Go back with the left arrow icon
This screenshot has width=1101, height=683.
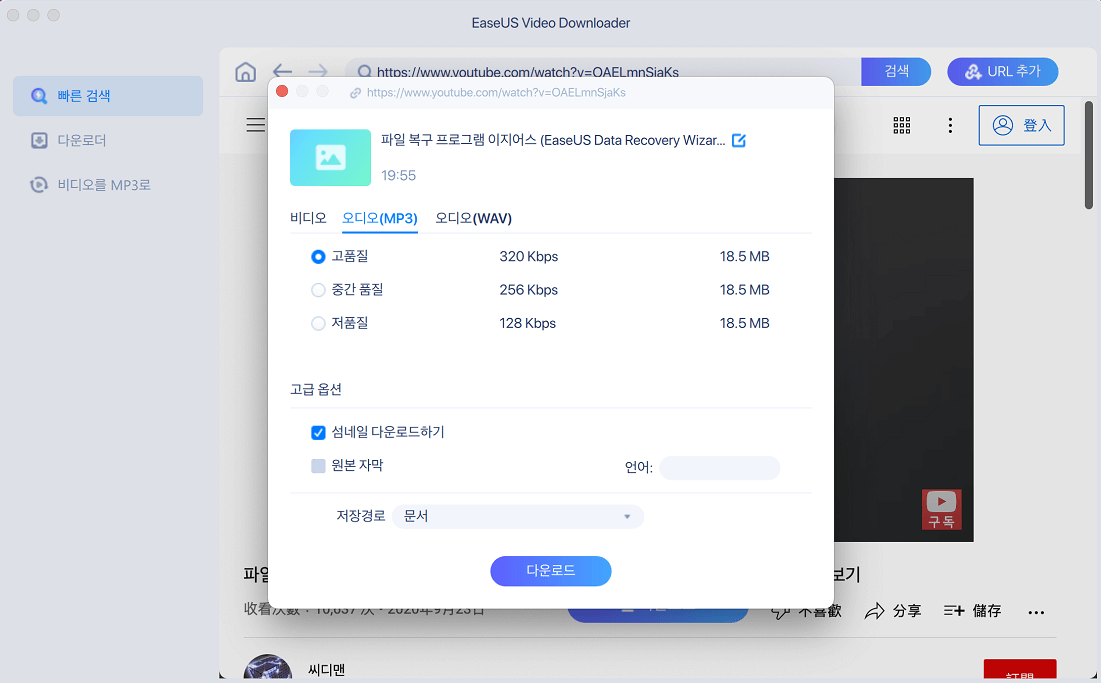click(282, 71)
